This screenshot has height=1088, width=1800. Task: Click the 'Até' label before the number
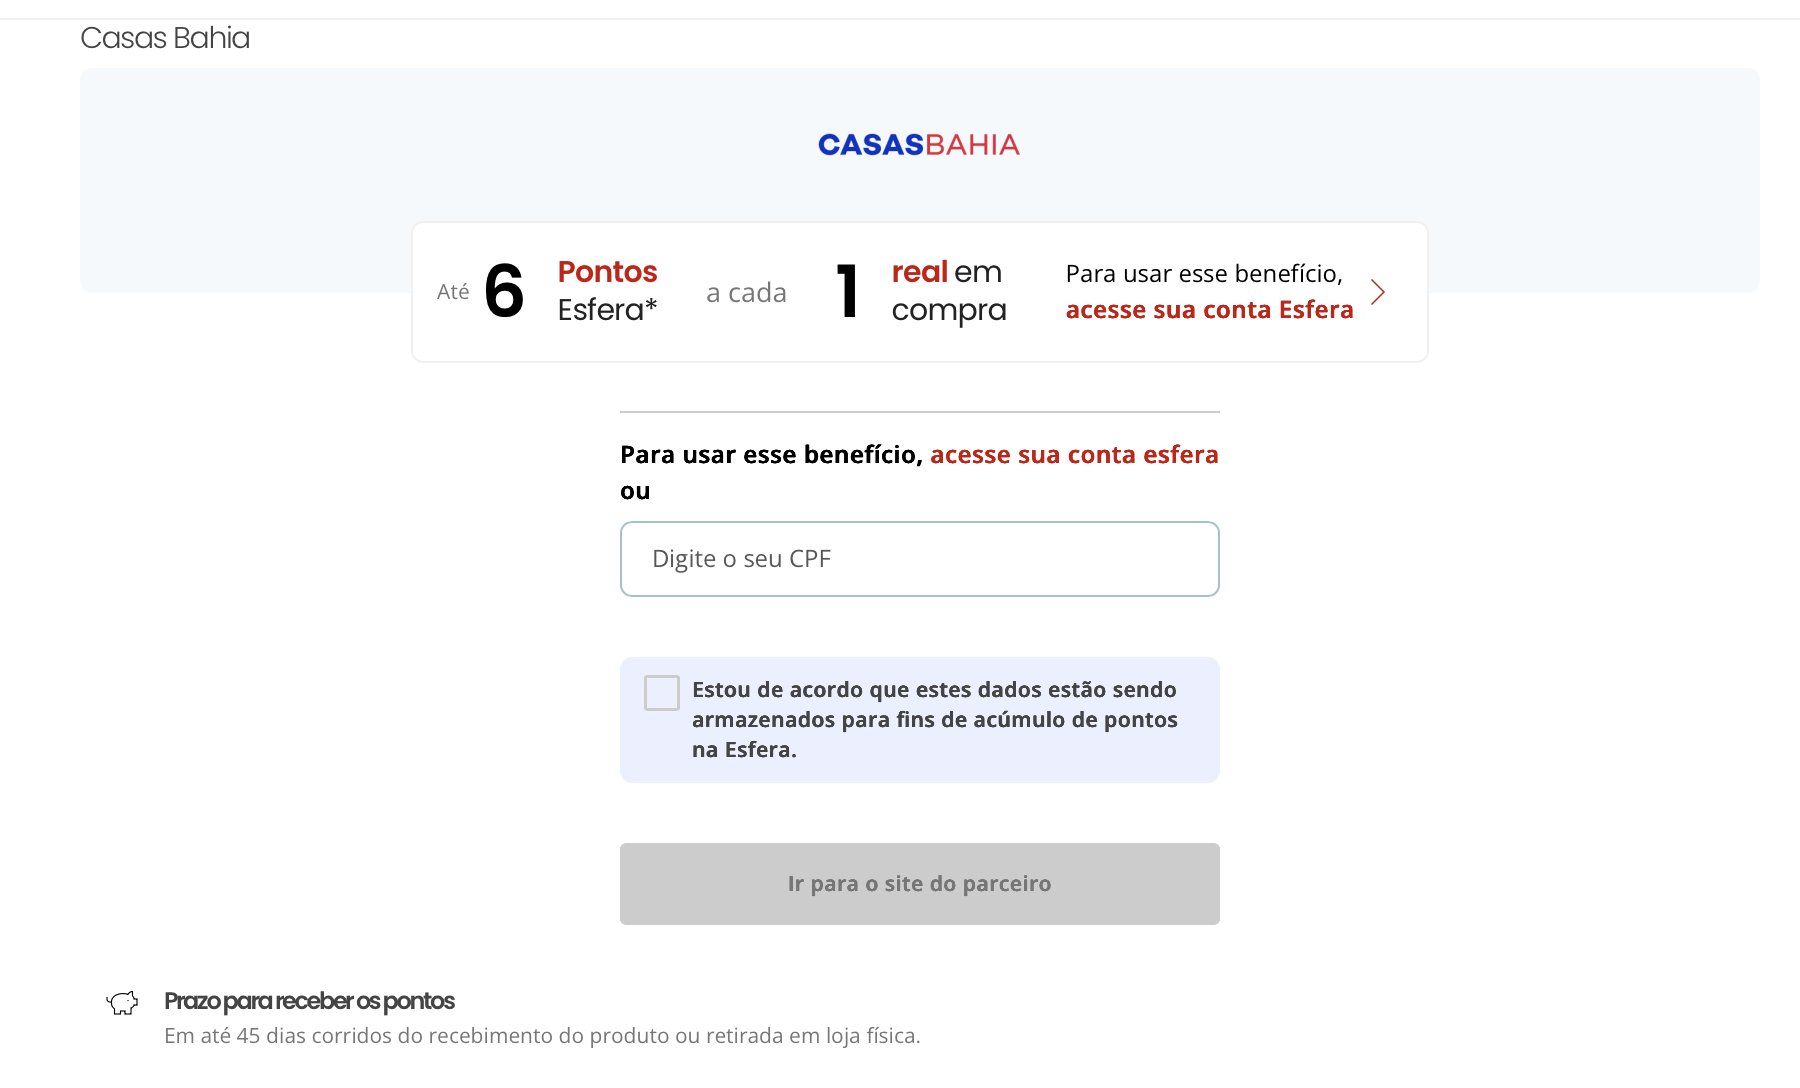click(x=453, y=292)
